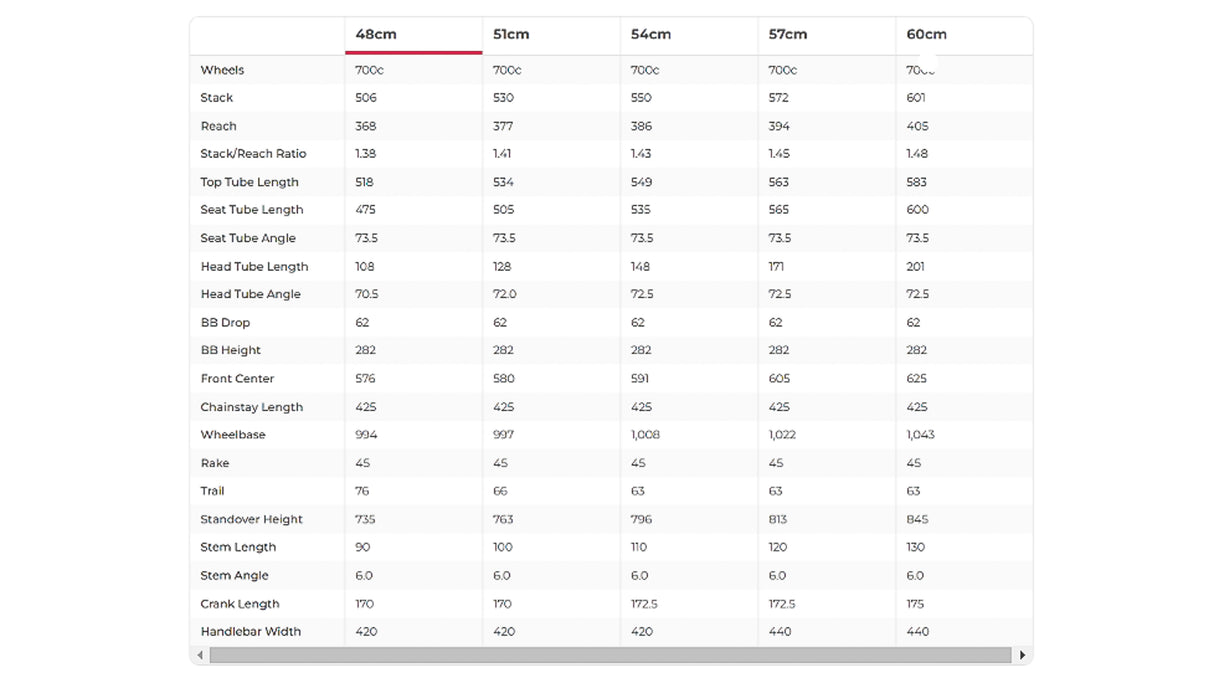Select the Head Tube Angle row label
Viewport: 1214px width, 683px height.
pos(250,294)
